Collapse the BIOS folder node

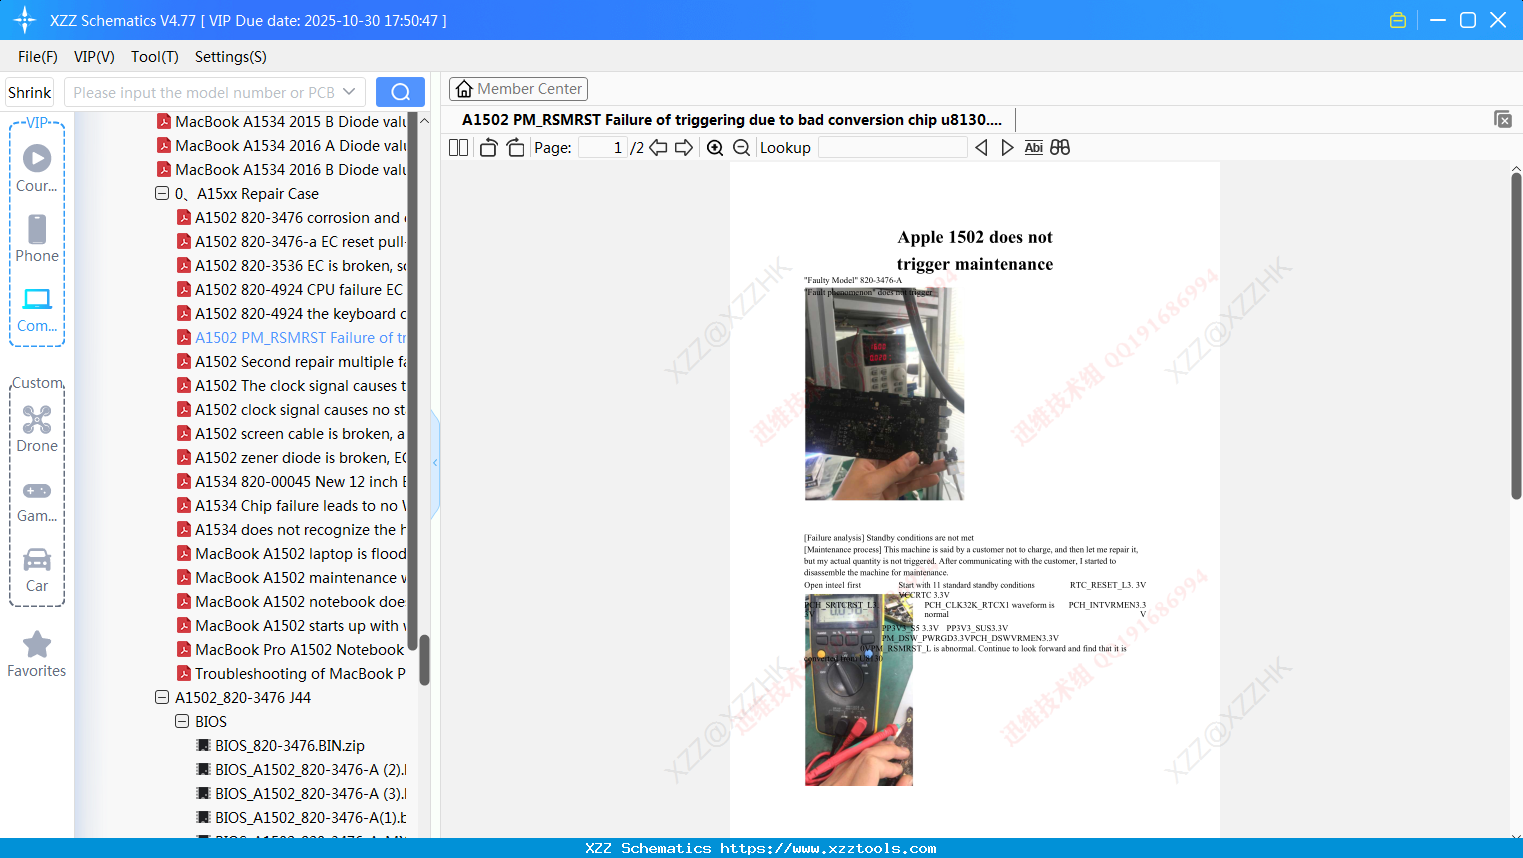182,722
